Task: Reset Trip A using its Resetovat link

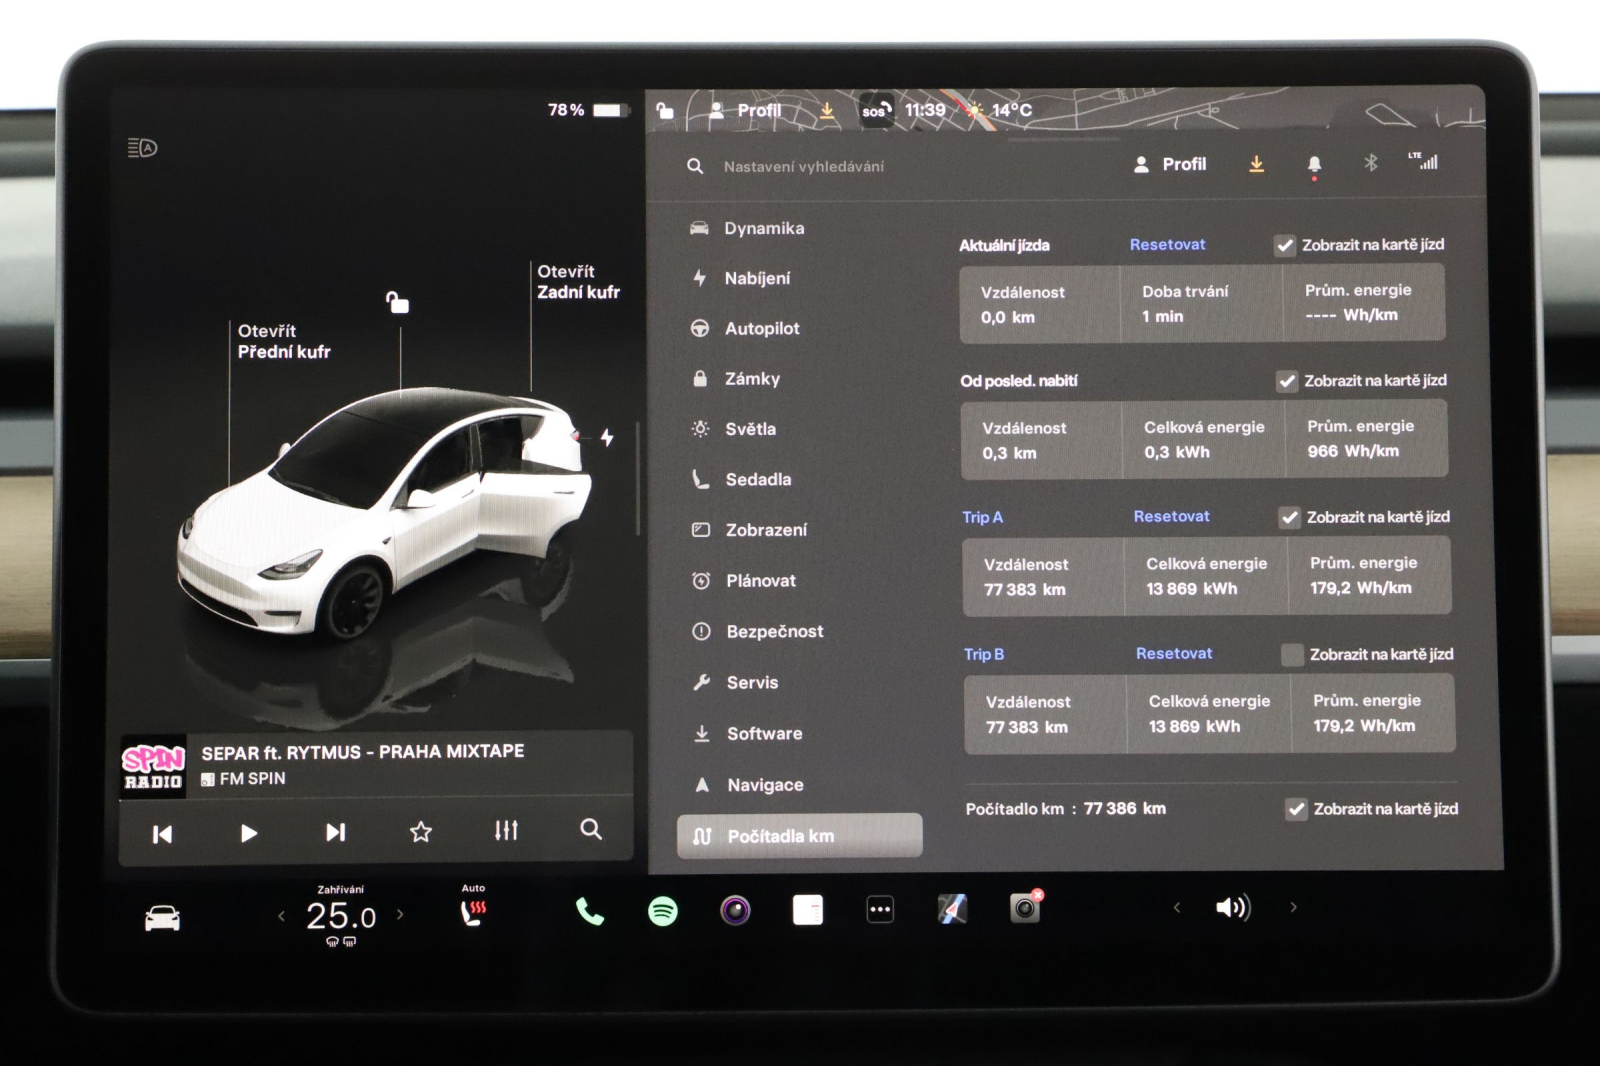Action: pyautogui.click(x=1171, y=516)
